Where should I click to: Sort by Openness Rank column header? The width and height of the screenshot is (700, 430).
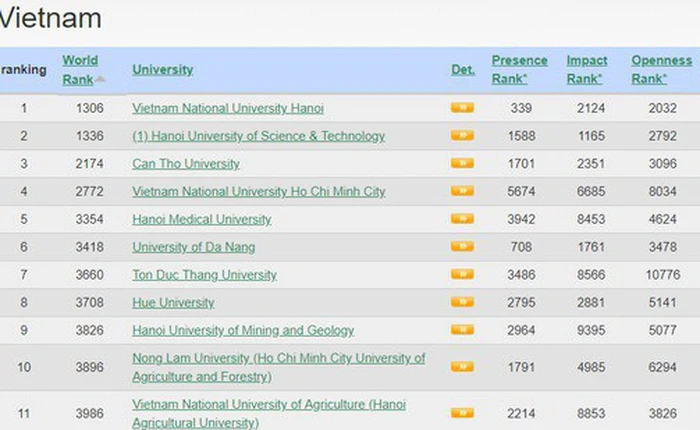click(661, 70)
